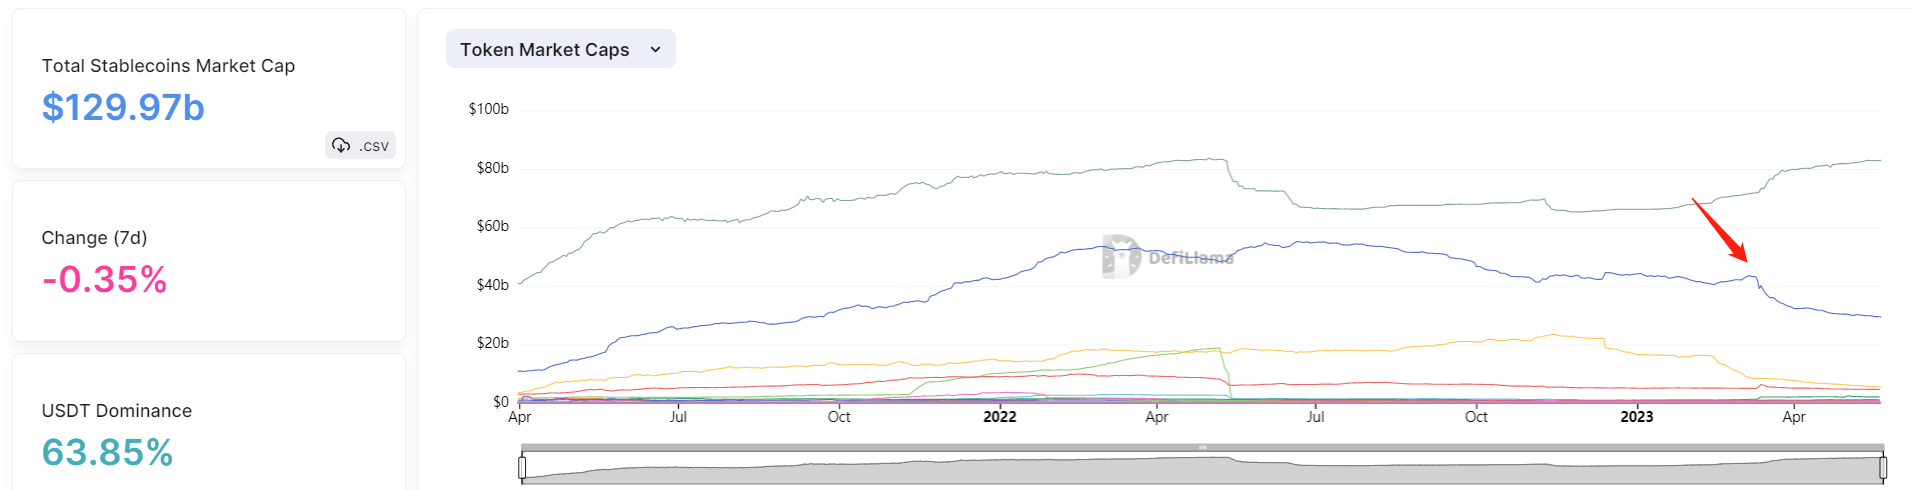Click the Total Stablecoins Market Cap card title
1911x490 pixels.
click(168, 66)
